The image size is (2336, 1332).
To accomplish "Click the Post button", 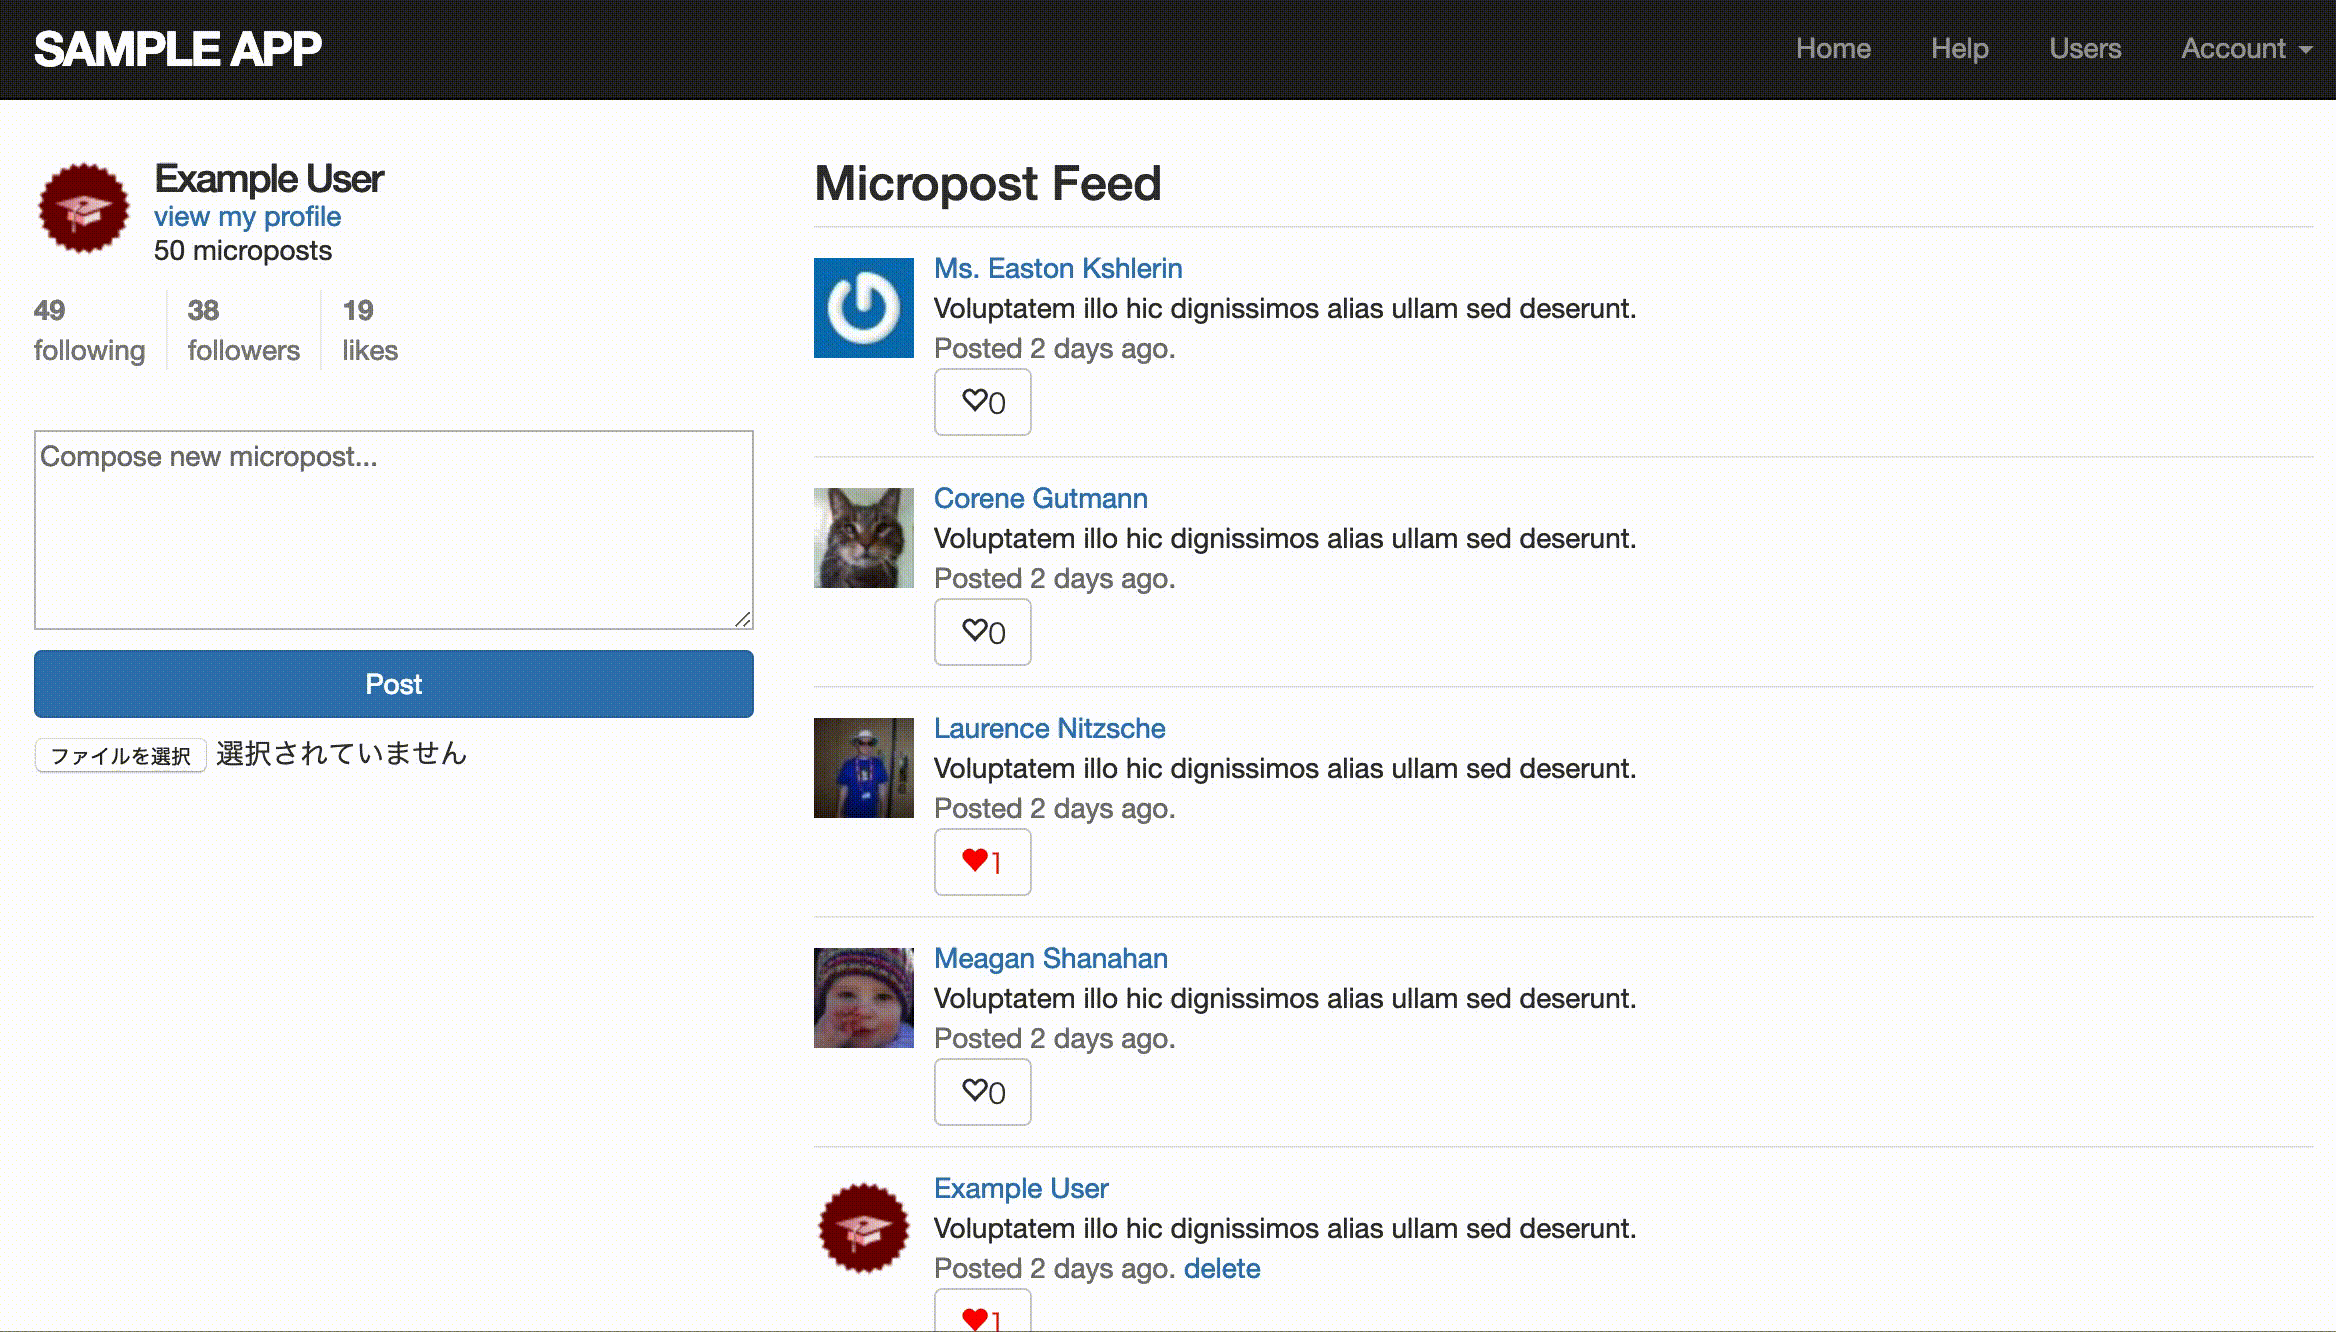I will 393,684.
